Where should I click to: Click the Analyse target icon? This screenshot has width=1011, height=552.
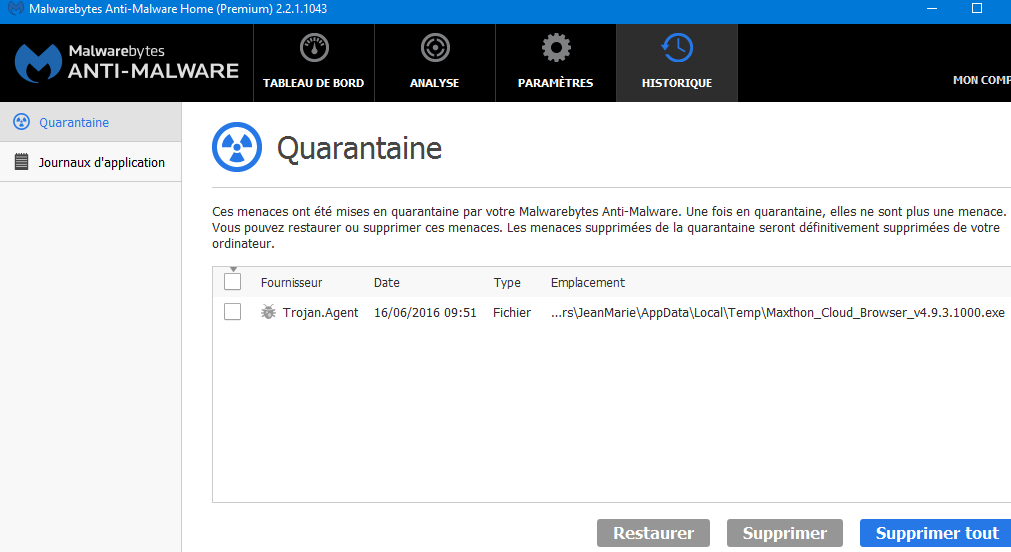[x=435, y=48]
